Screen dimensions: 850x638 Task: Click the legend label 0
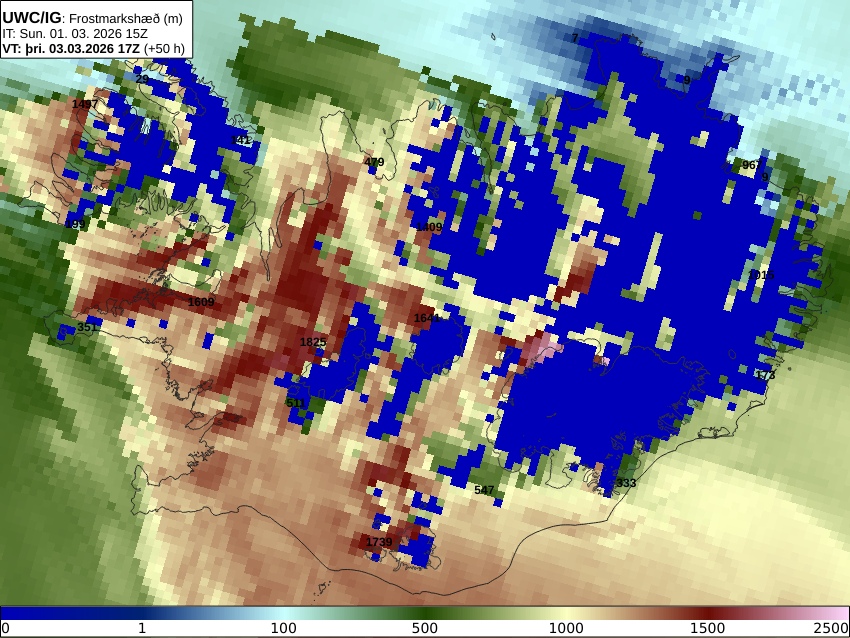[x=5, y=628]
